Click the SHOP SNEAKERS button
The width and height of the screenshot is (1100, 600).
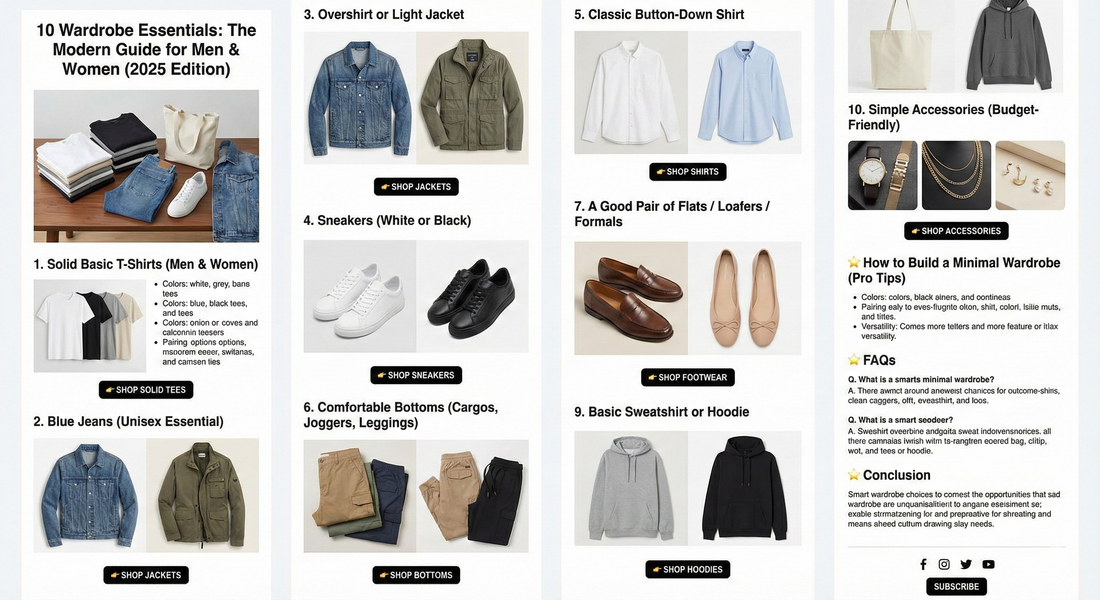[416, 375]
